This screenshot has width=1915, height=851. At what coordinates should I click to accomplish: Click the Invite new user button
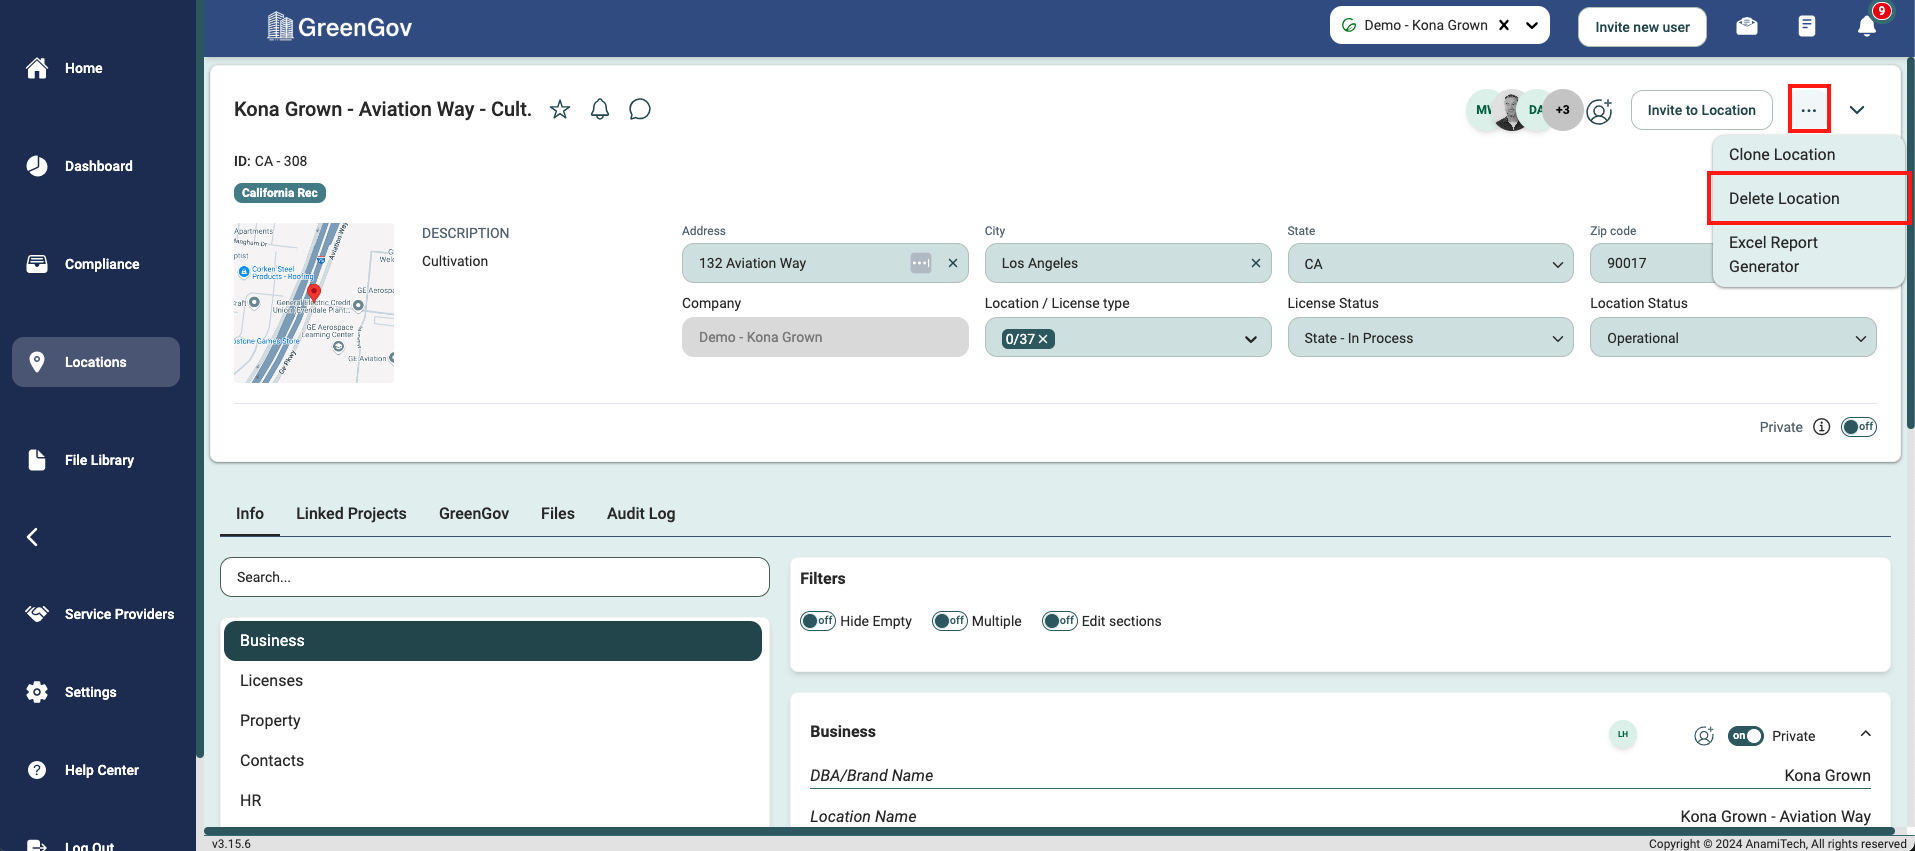(1642, 27)
